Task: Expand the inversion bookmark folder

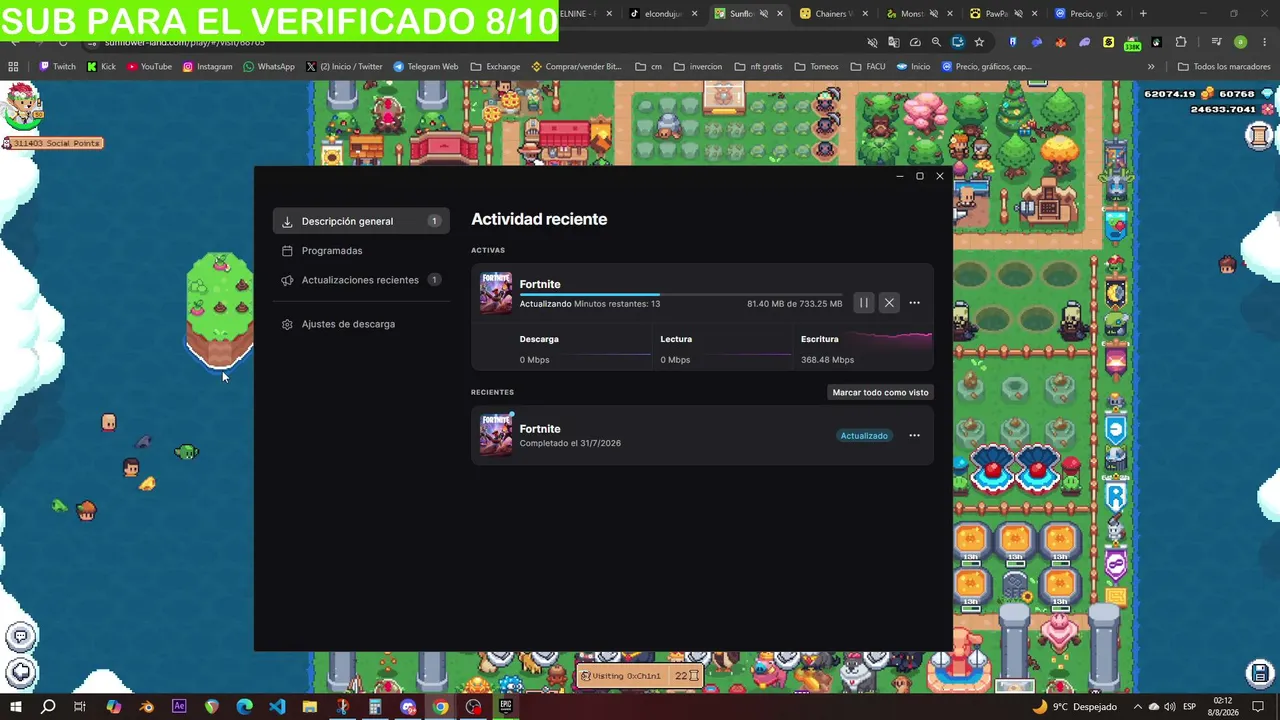Action: (x=698, y=67)
